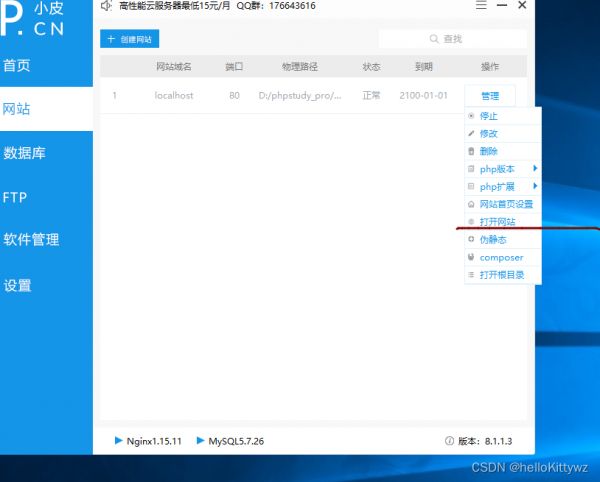Click 删除 (delete) menu entry
This screenshot has height=482, width=600.
[x=489, y=151]
